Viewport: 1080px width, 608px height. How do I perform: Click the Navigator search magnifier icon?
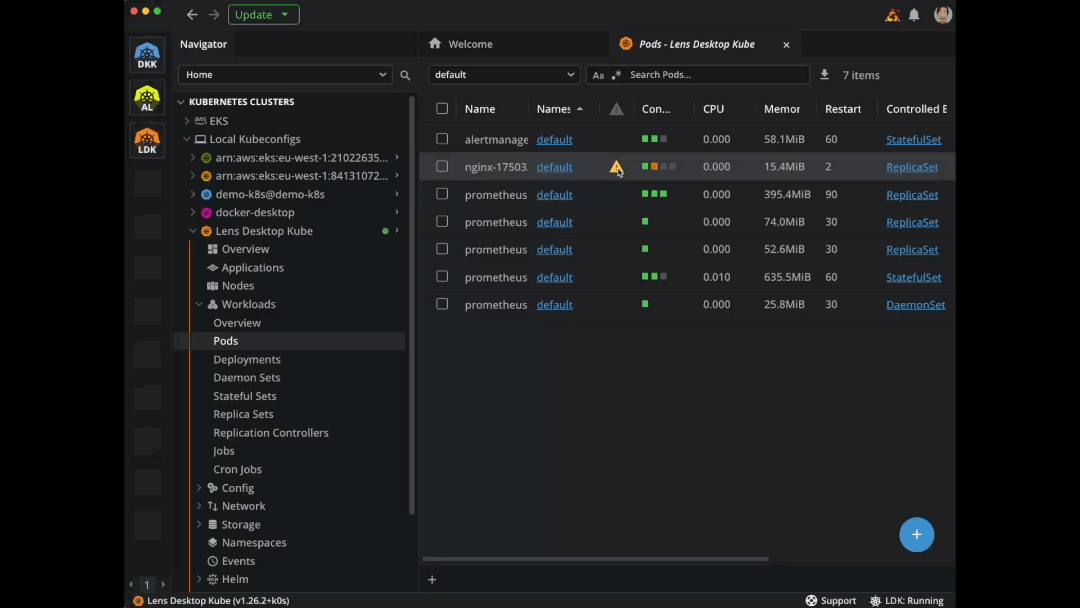click(405, 75)
